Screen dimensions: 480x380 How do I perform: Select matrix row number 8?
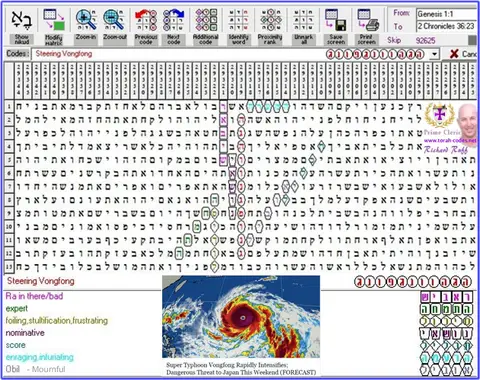coord(9,200)
